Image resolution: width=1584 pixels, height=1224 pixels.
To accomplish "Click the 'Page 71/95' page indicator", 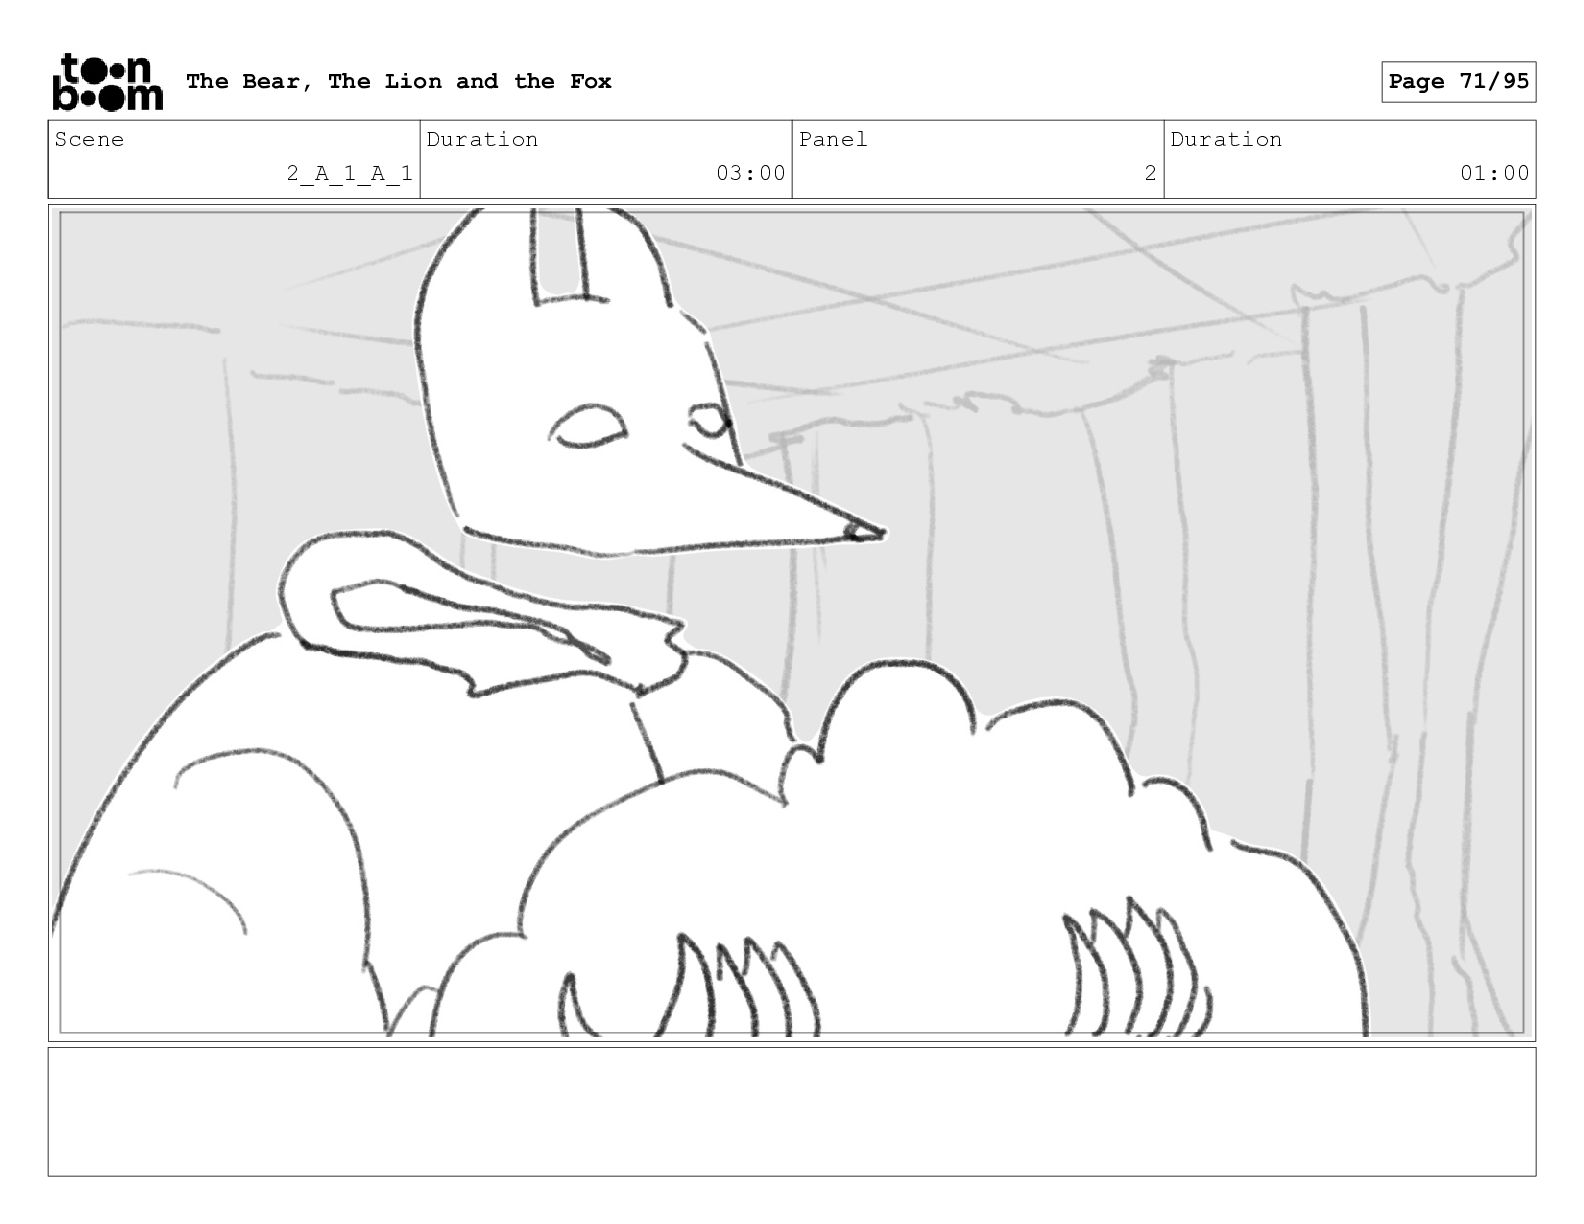I will pyautogui.click(x=1459, y=82).
